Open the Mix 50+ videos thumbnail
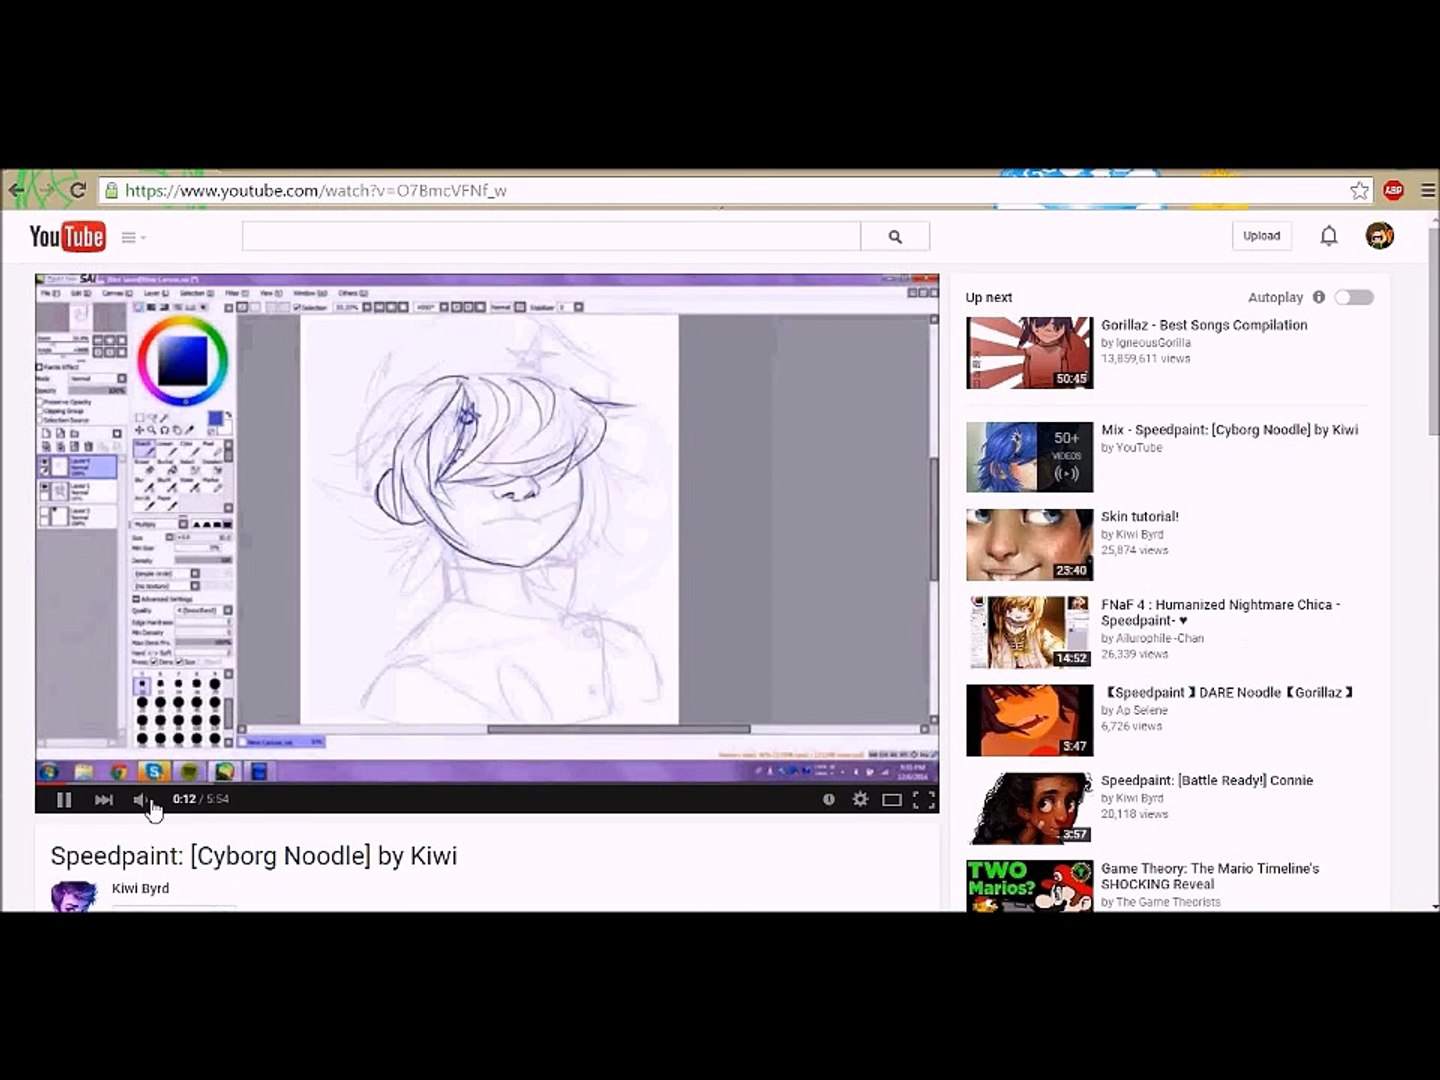The image size is (1440, 1080). (1029, 457)
